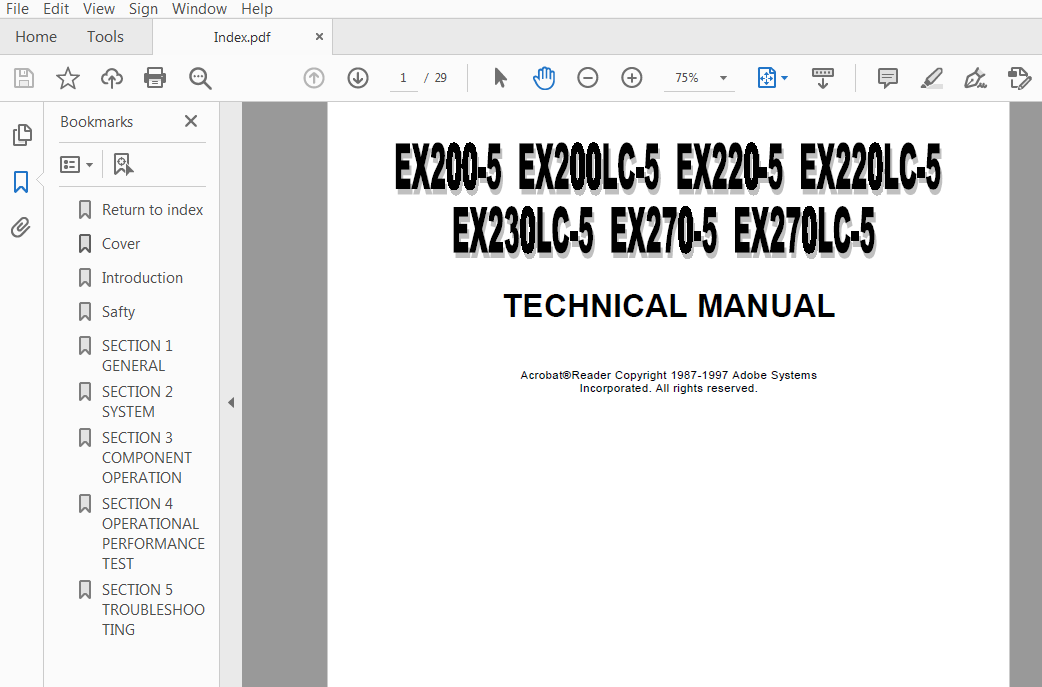Close the Index.pdf tab

(319, 37)
